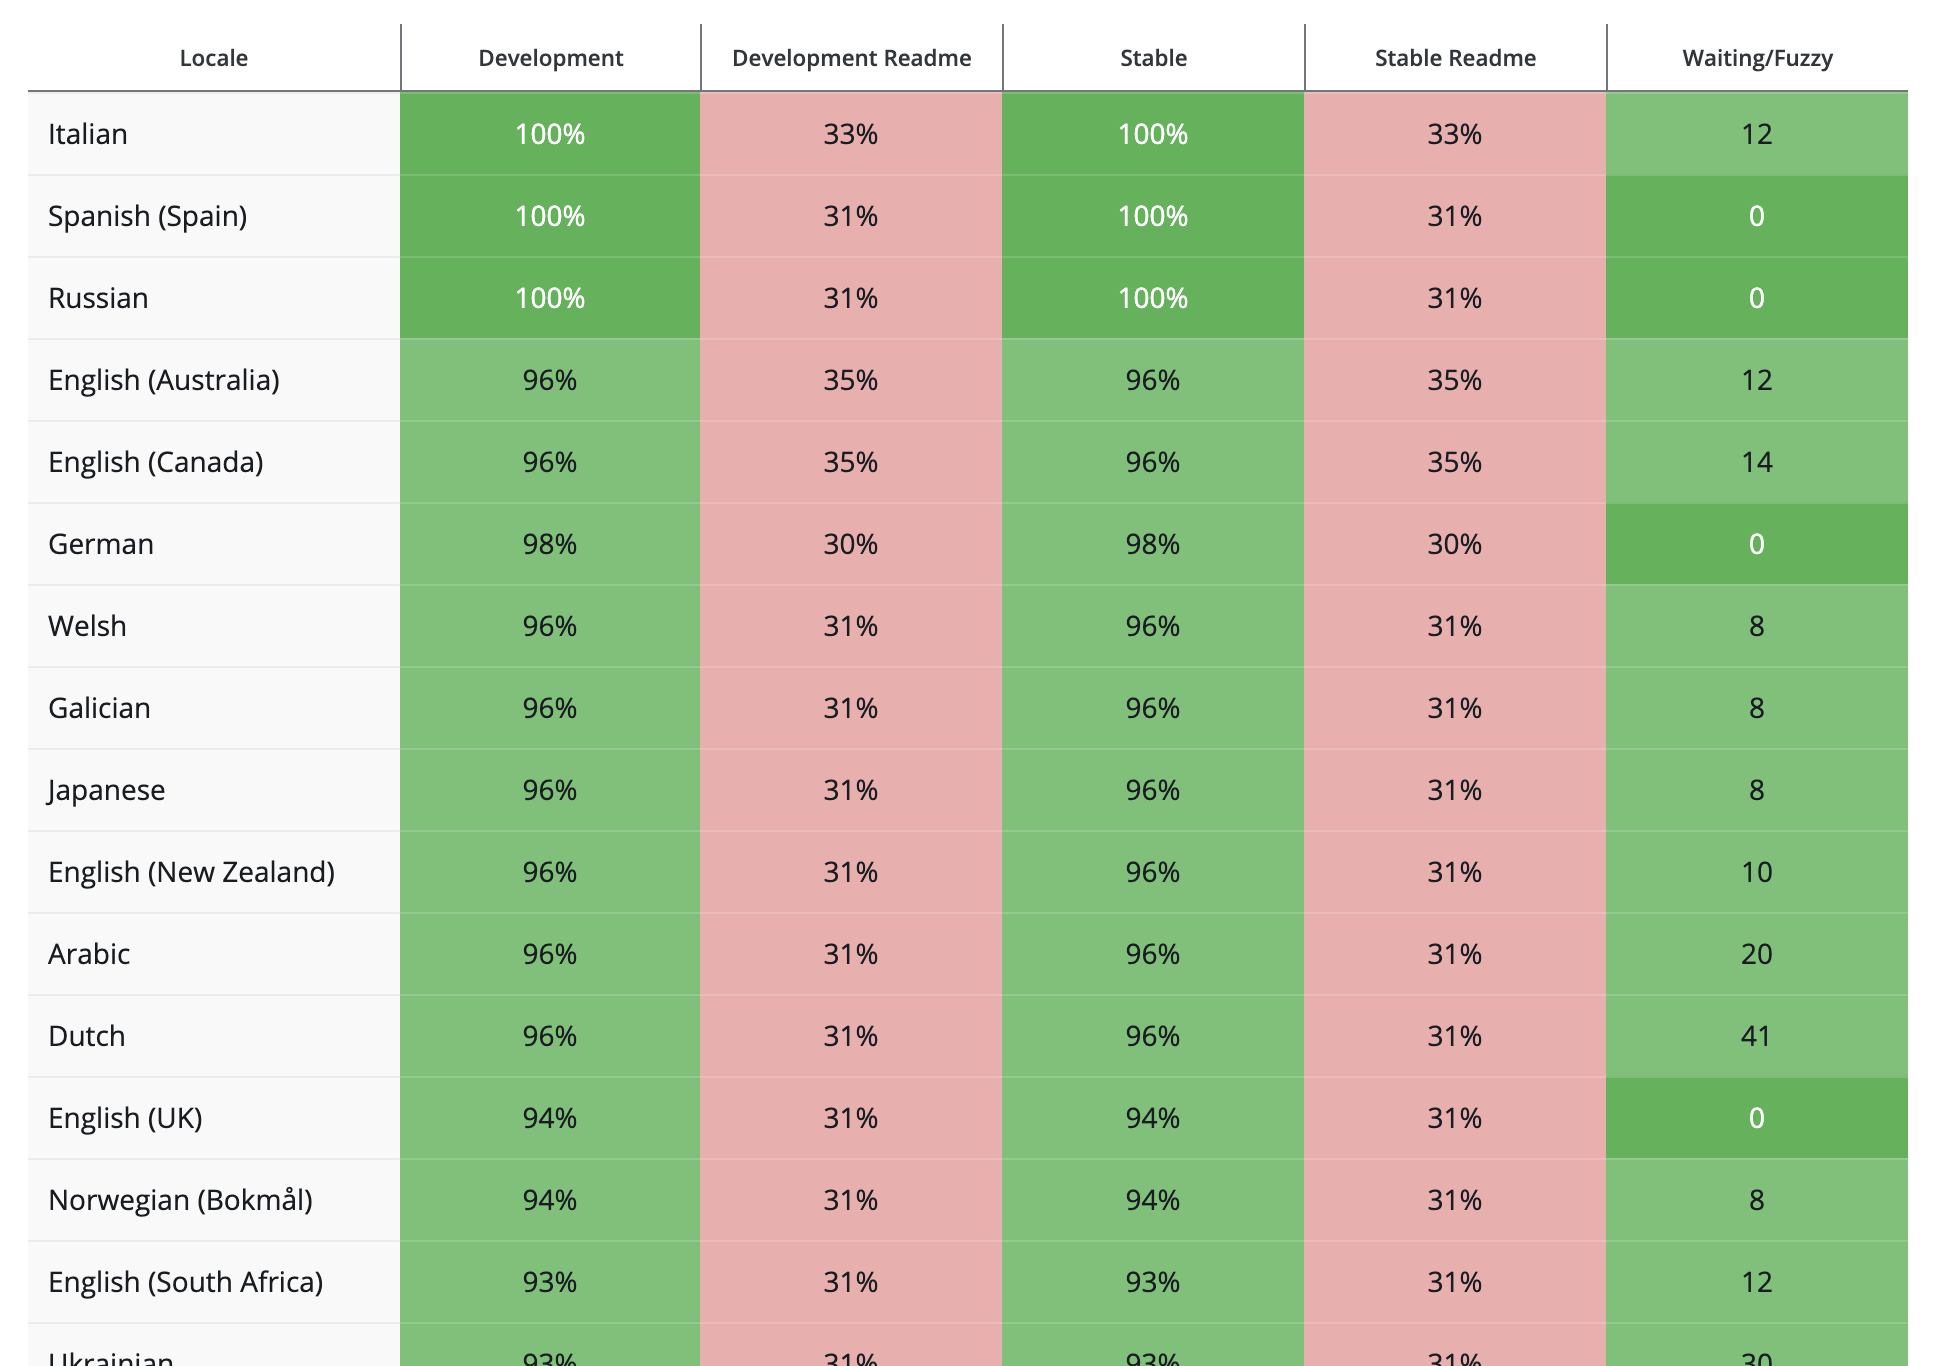Screen dimensions: 1938x1366
Task: Sort by the Stable column header
Action: click(x=1153, y=58)
